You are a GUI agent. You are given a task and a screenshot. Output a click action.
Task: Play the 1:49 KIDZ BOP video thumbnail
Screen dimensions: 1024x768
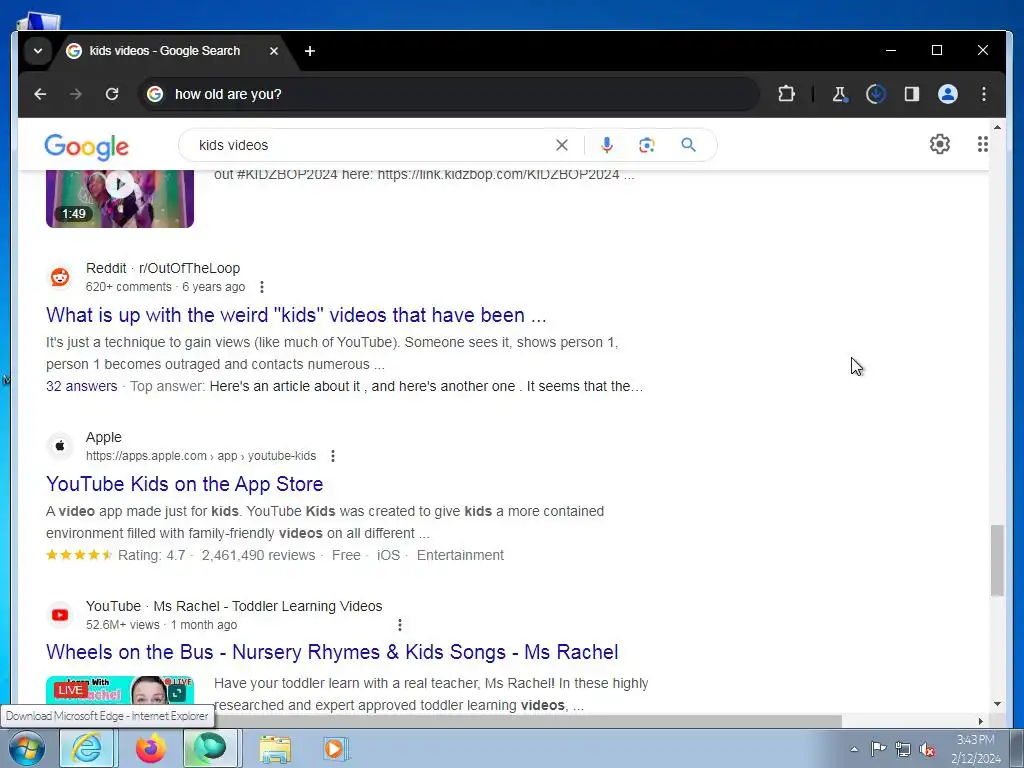pos(120,197)
